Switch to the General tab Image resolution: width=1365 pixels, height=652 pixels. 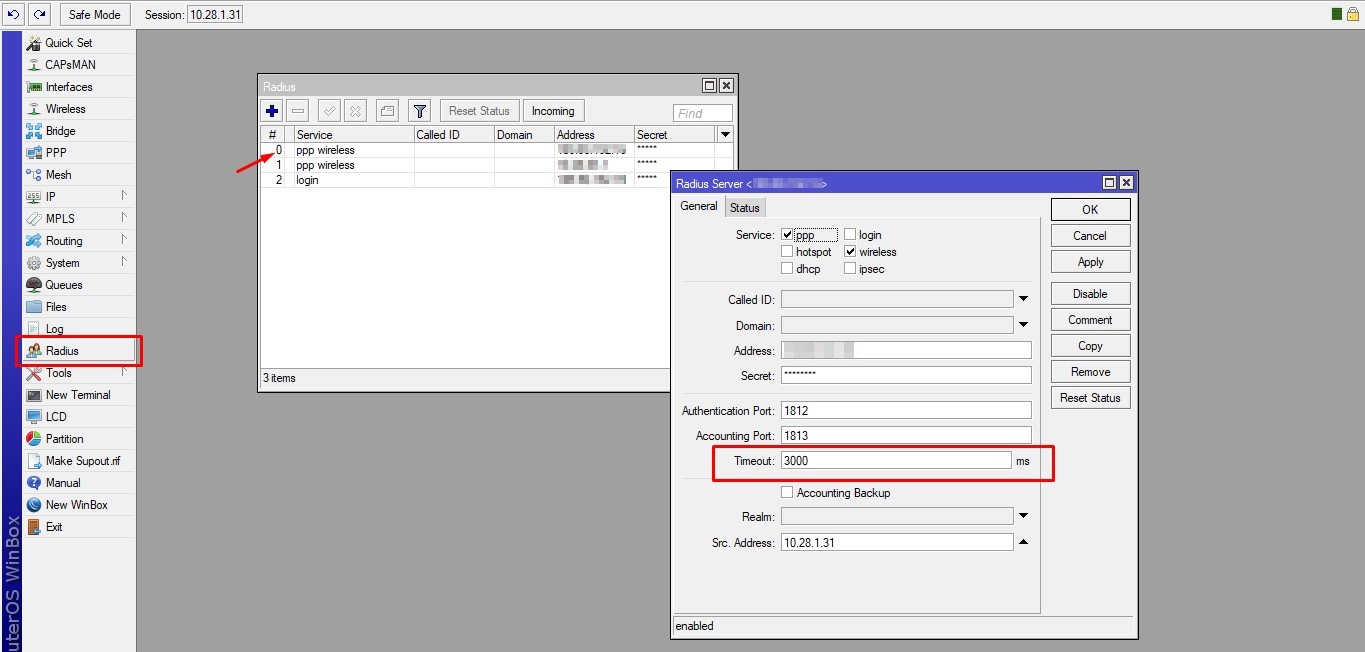coord(699,206)
